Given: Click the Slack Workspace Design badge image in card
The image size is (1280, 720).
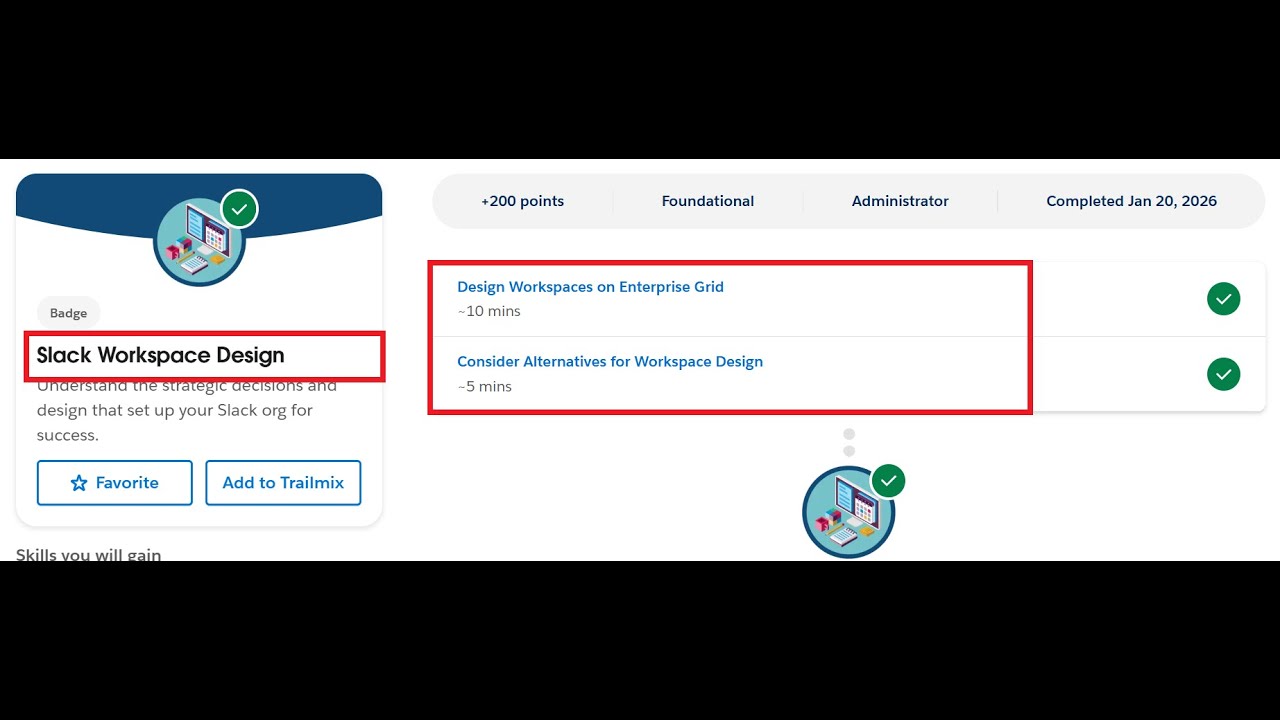Looking at the screenshot, I should point(199,241).
